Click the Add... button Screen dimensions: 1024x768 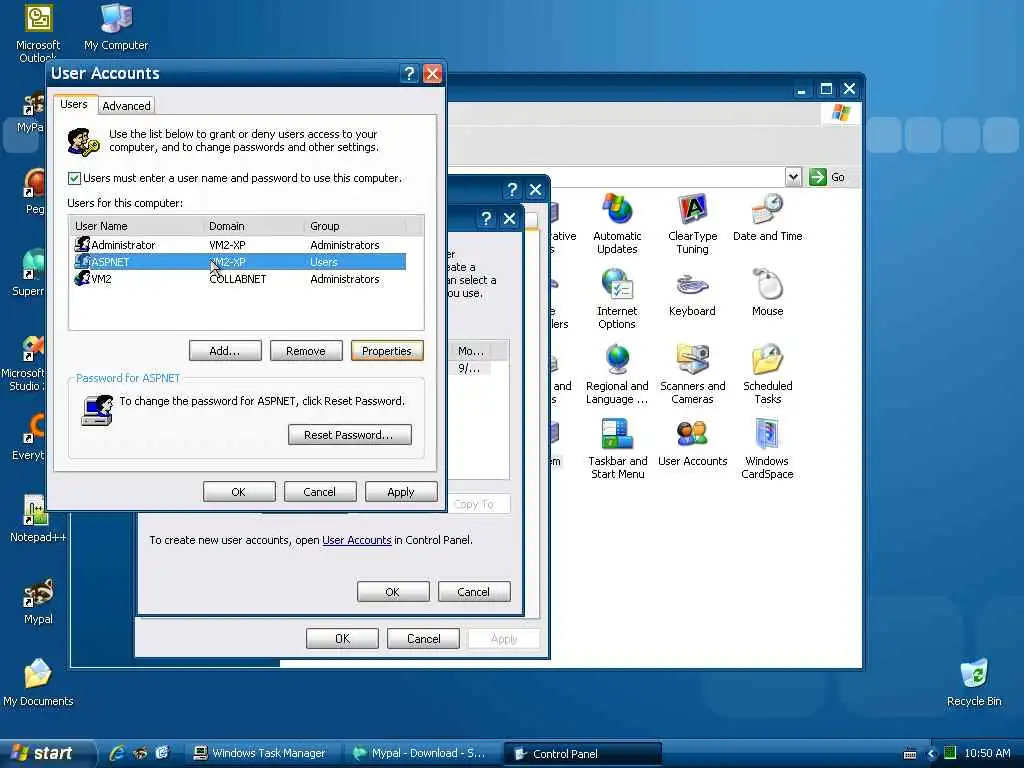[225, 351]
